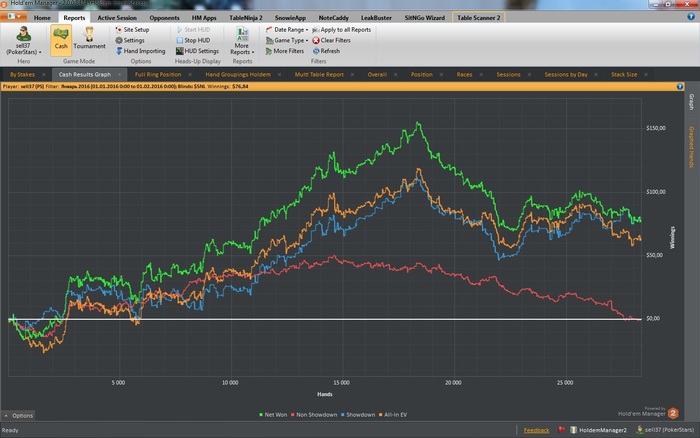Switch to Overall report tab
The width and height of the screenshot is (700, 438).
[x=377, y=75]
